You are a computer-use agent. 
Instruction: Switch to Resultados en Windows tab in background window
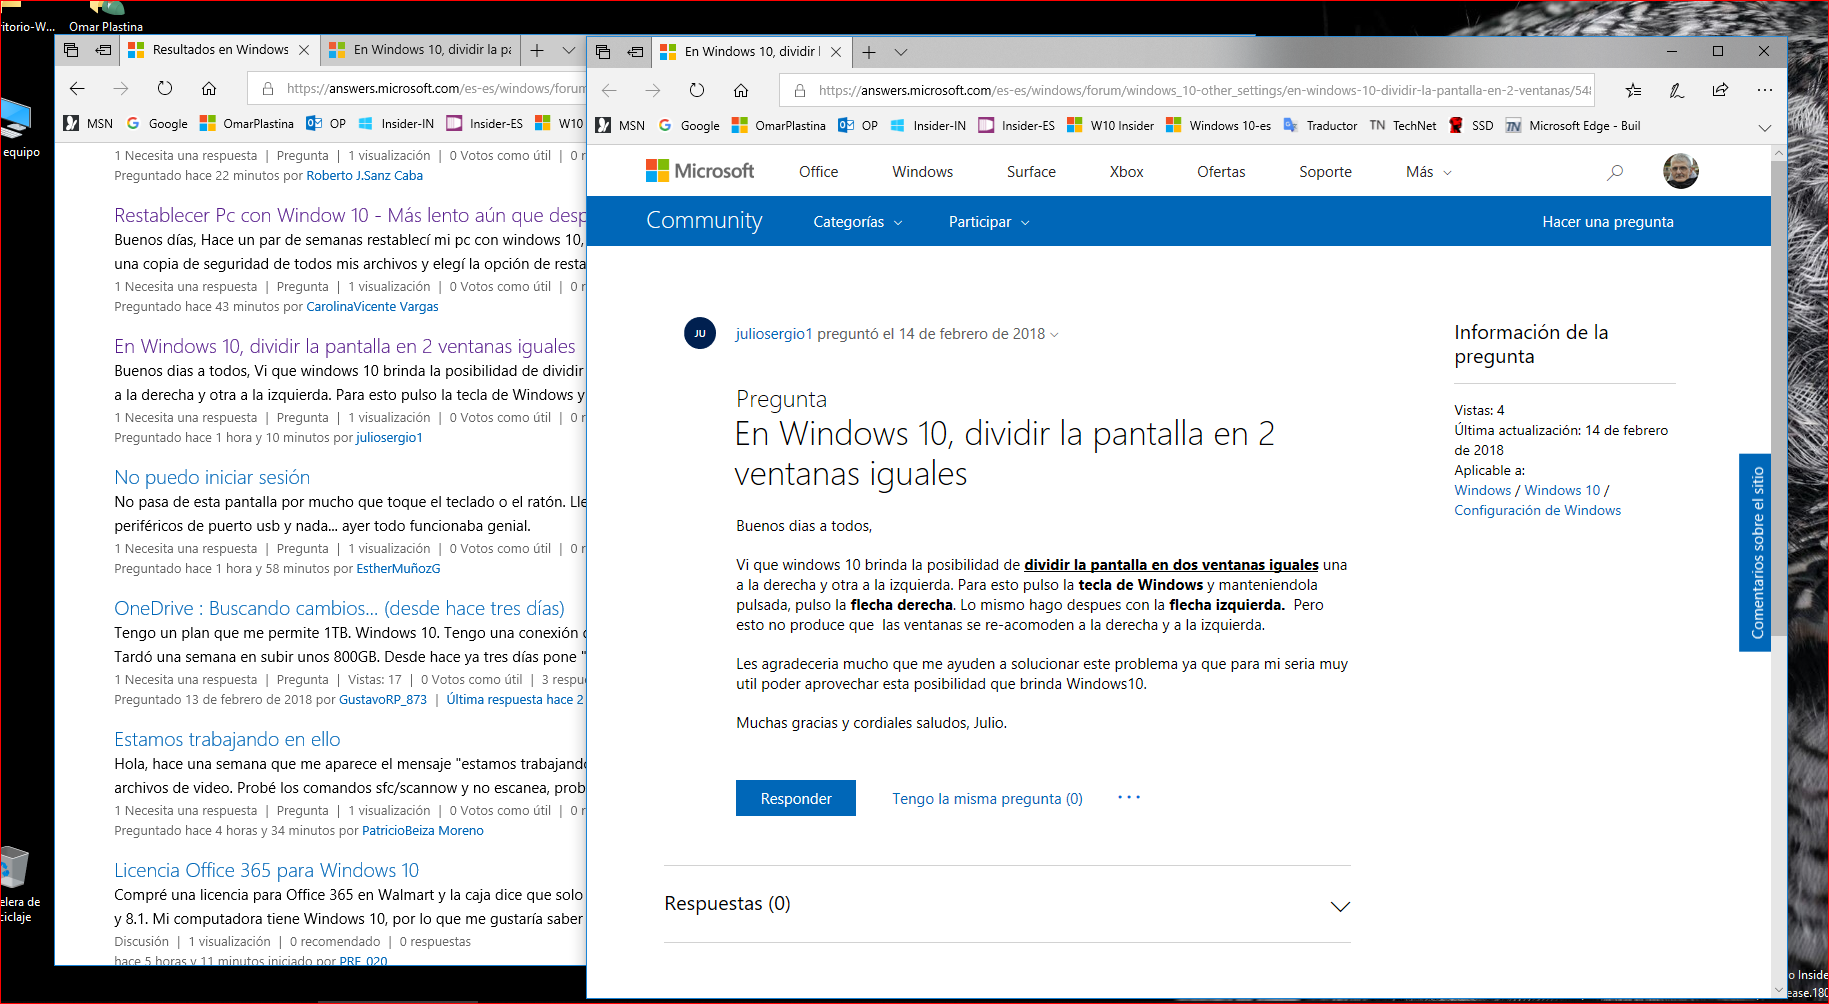point(219,50)
